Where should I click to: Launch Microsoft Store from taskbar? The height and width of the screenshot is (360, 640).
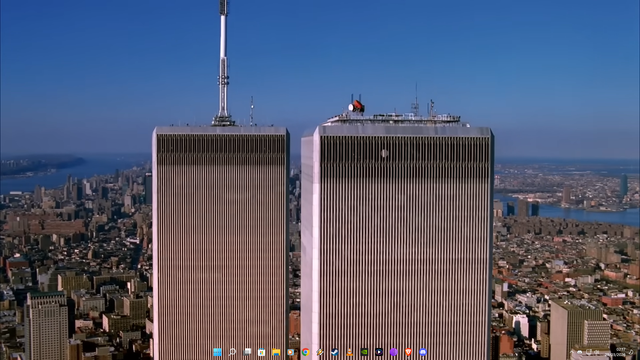pos(262,352)
